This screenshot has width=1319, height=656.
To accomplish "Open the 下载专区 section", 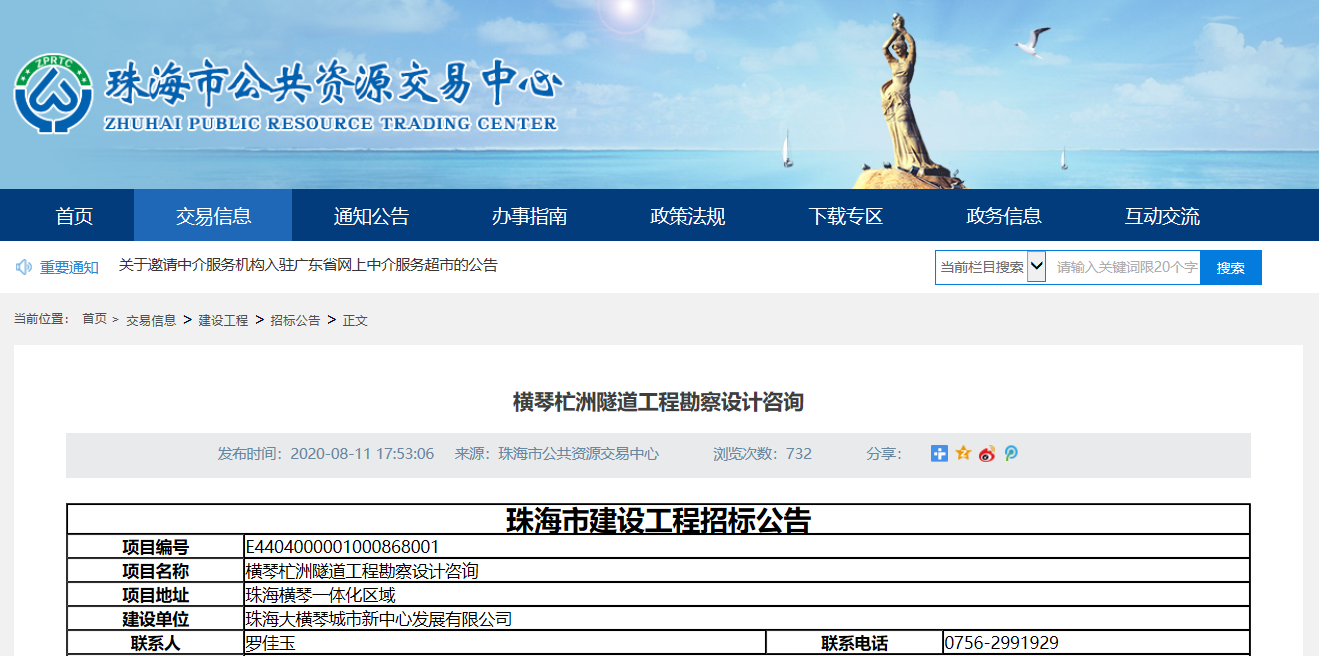I will pos(845,216).
